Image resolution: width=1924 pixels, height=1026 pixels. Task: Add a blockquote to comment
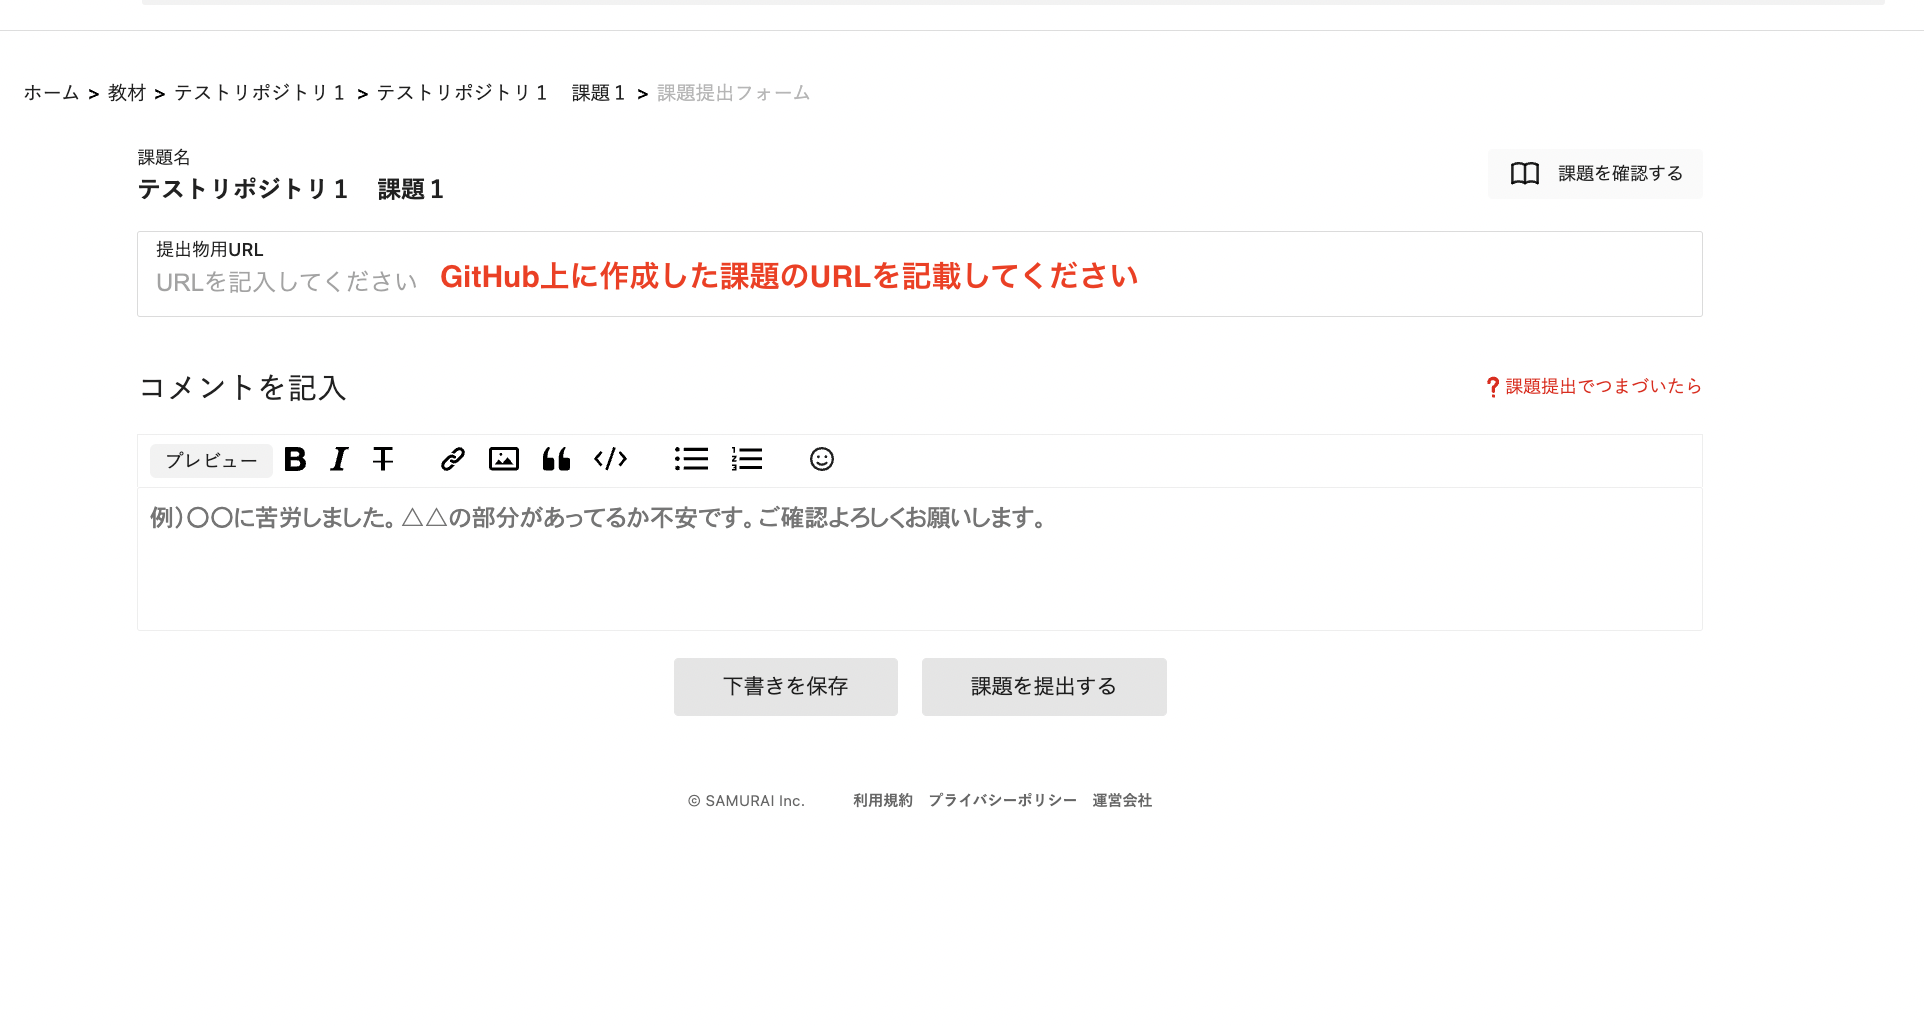(x=556, y=459)
